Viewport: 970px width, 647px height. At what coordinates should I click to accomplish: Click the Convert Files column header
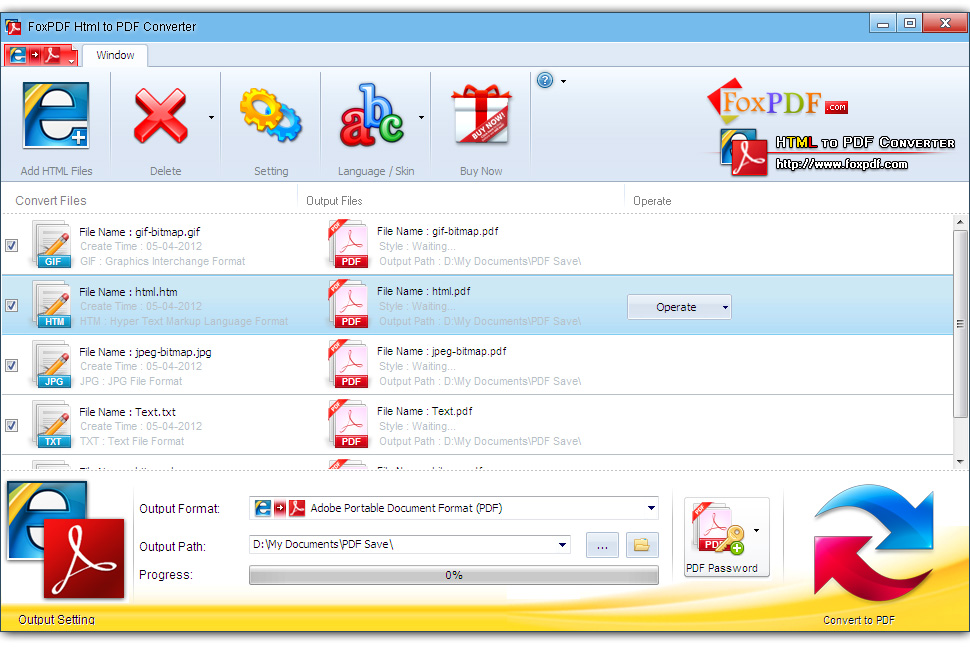pos(51,200)
